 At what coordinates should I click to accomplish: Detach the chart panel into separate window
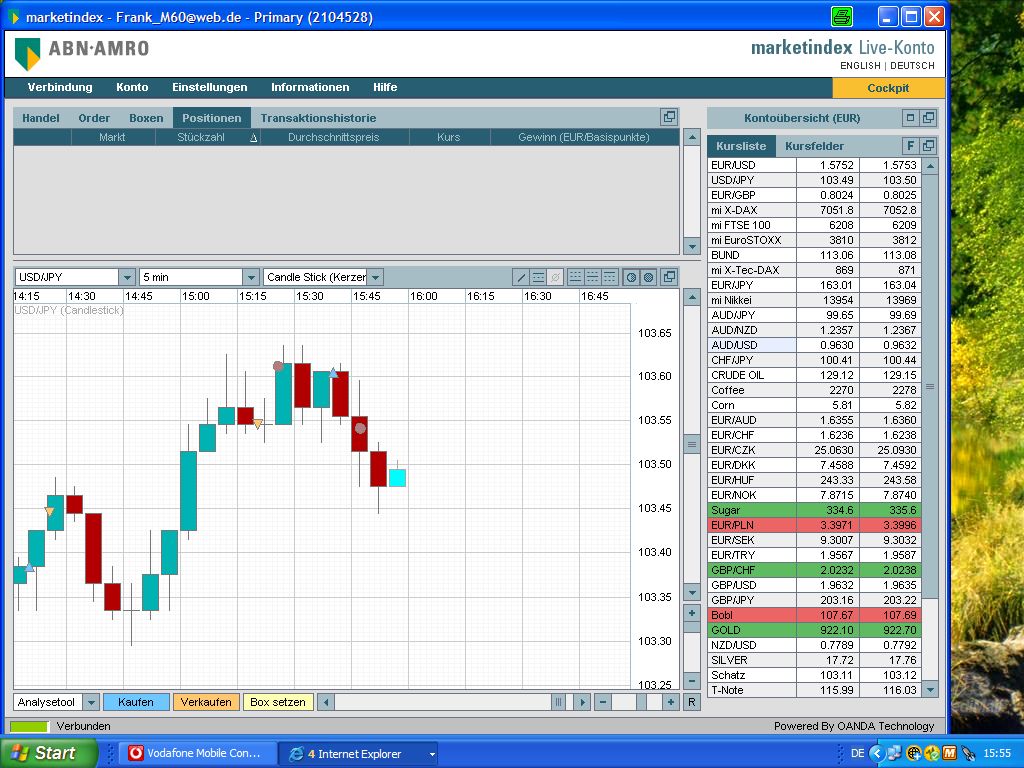(669, 277)
